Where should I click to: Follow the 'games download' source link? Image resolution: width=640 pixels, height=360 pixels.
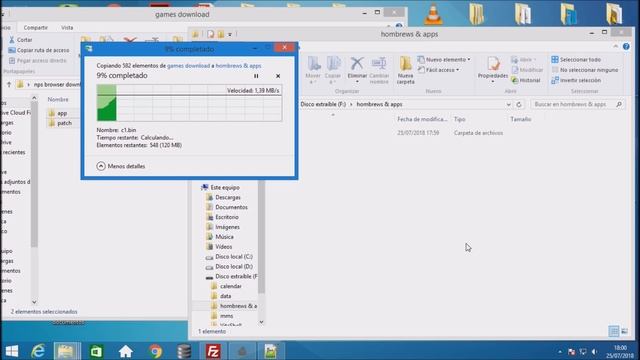pos(188,66)
